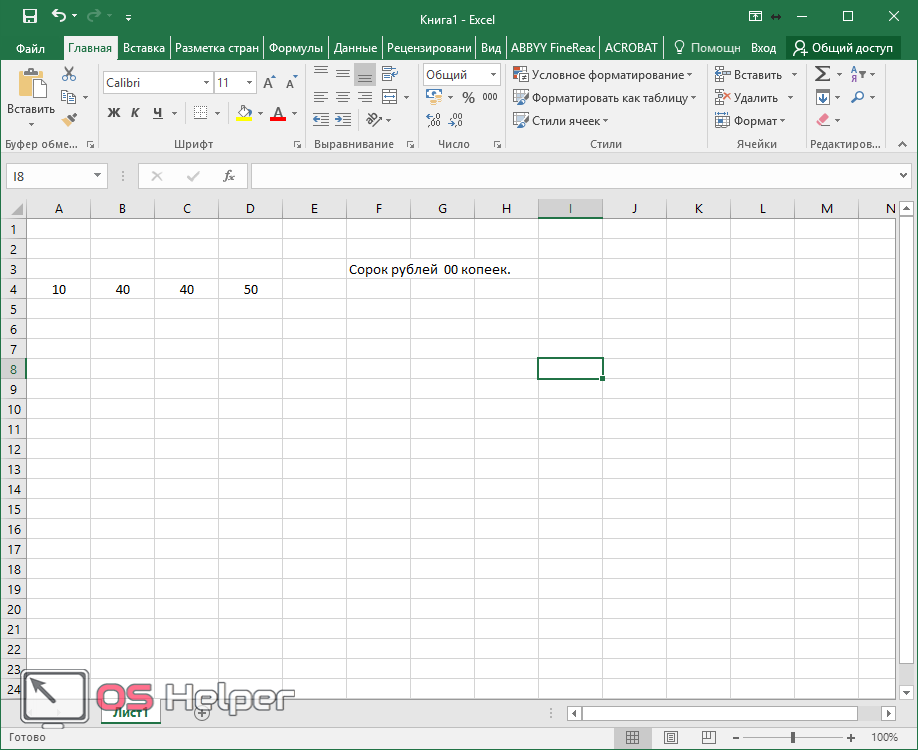Click the AutoSum sigma icon

click(x=822, y=75)
